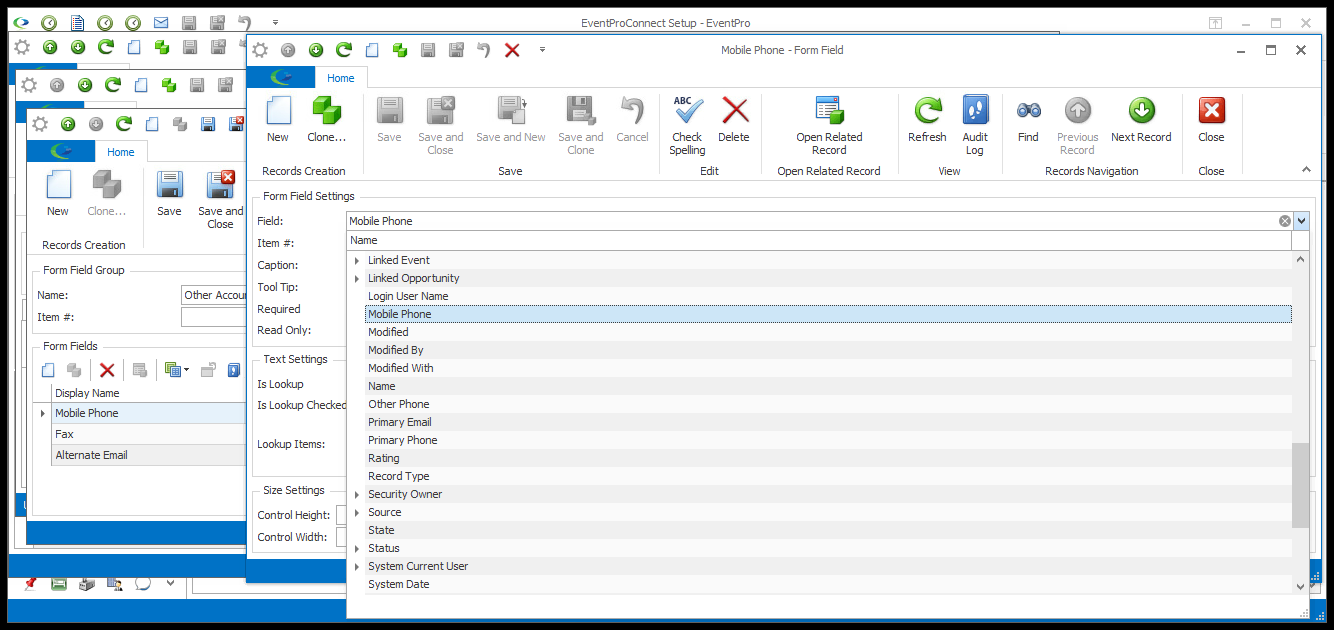Select Rating in the field list
The height and width of the screenshot is (630, 1334).
tap(828, 458)
